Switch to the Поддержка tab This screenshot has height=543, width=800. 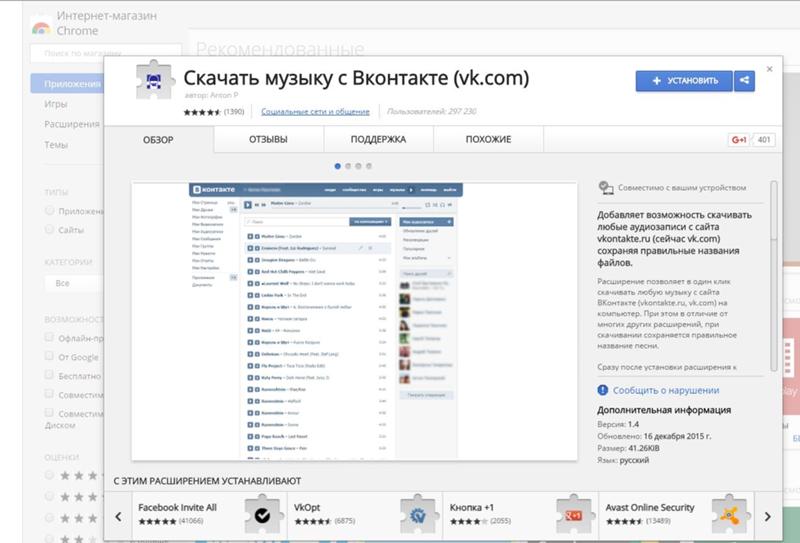378,139
